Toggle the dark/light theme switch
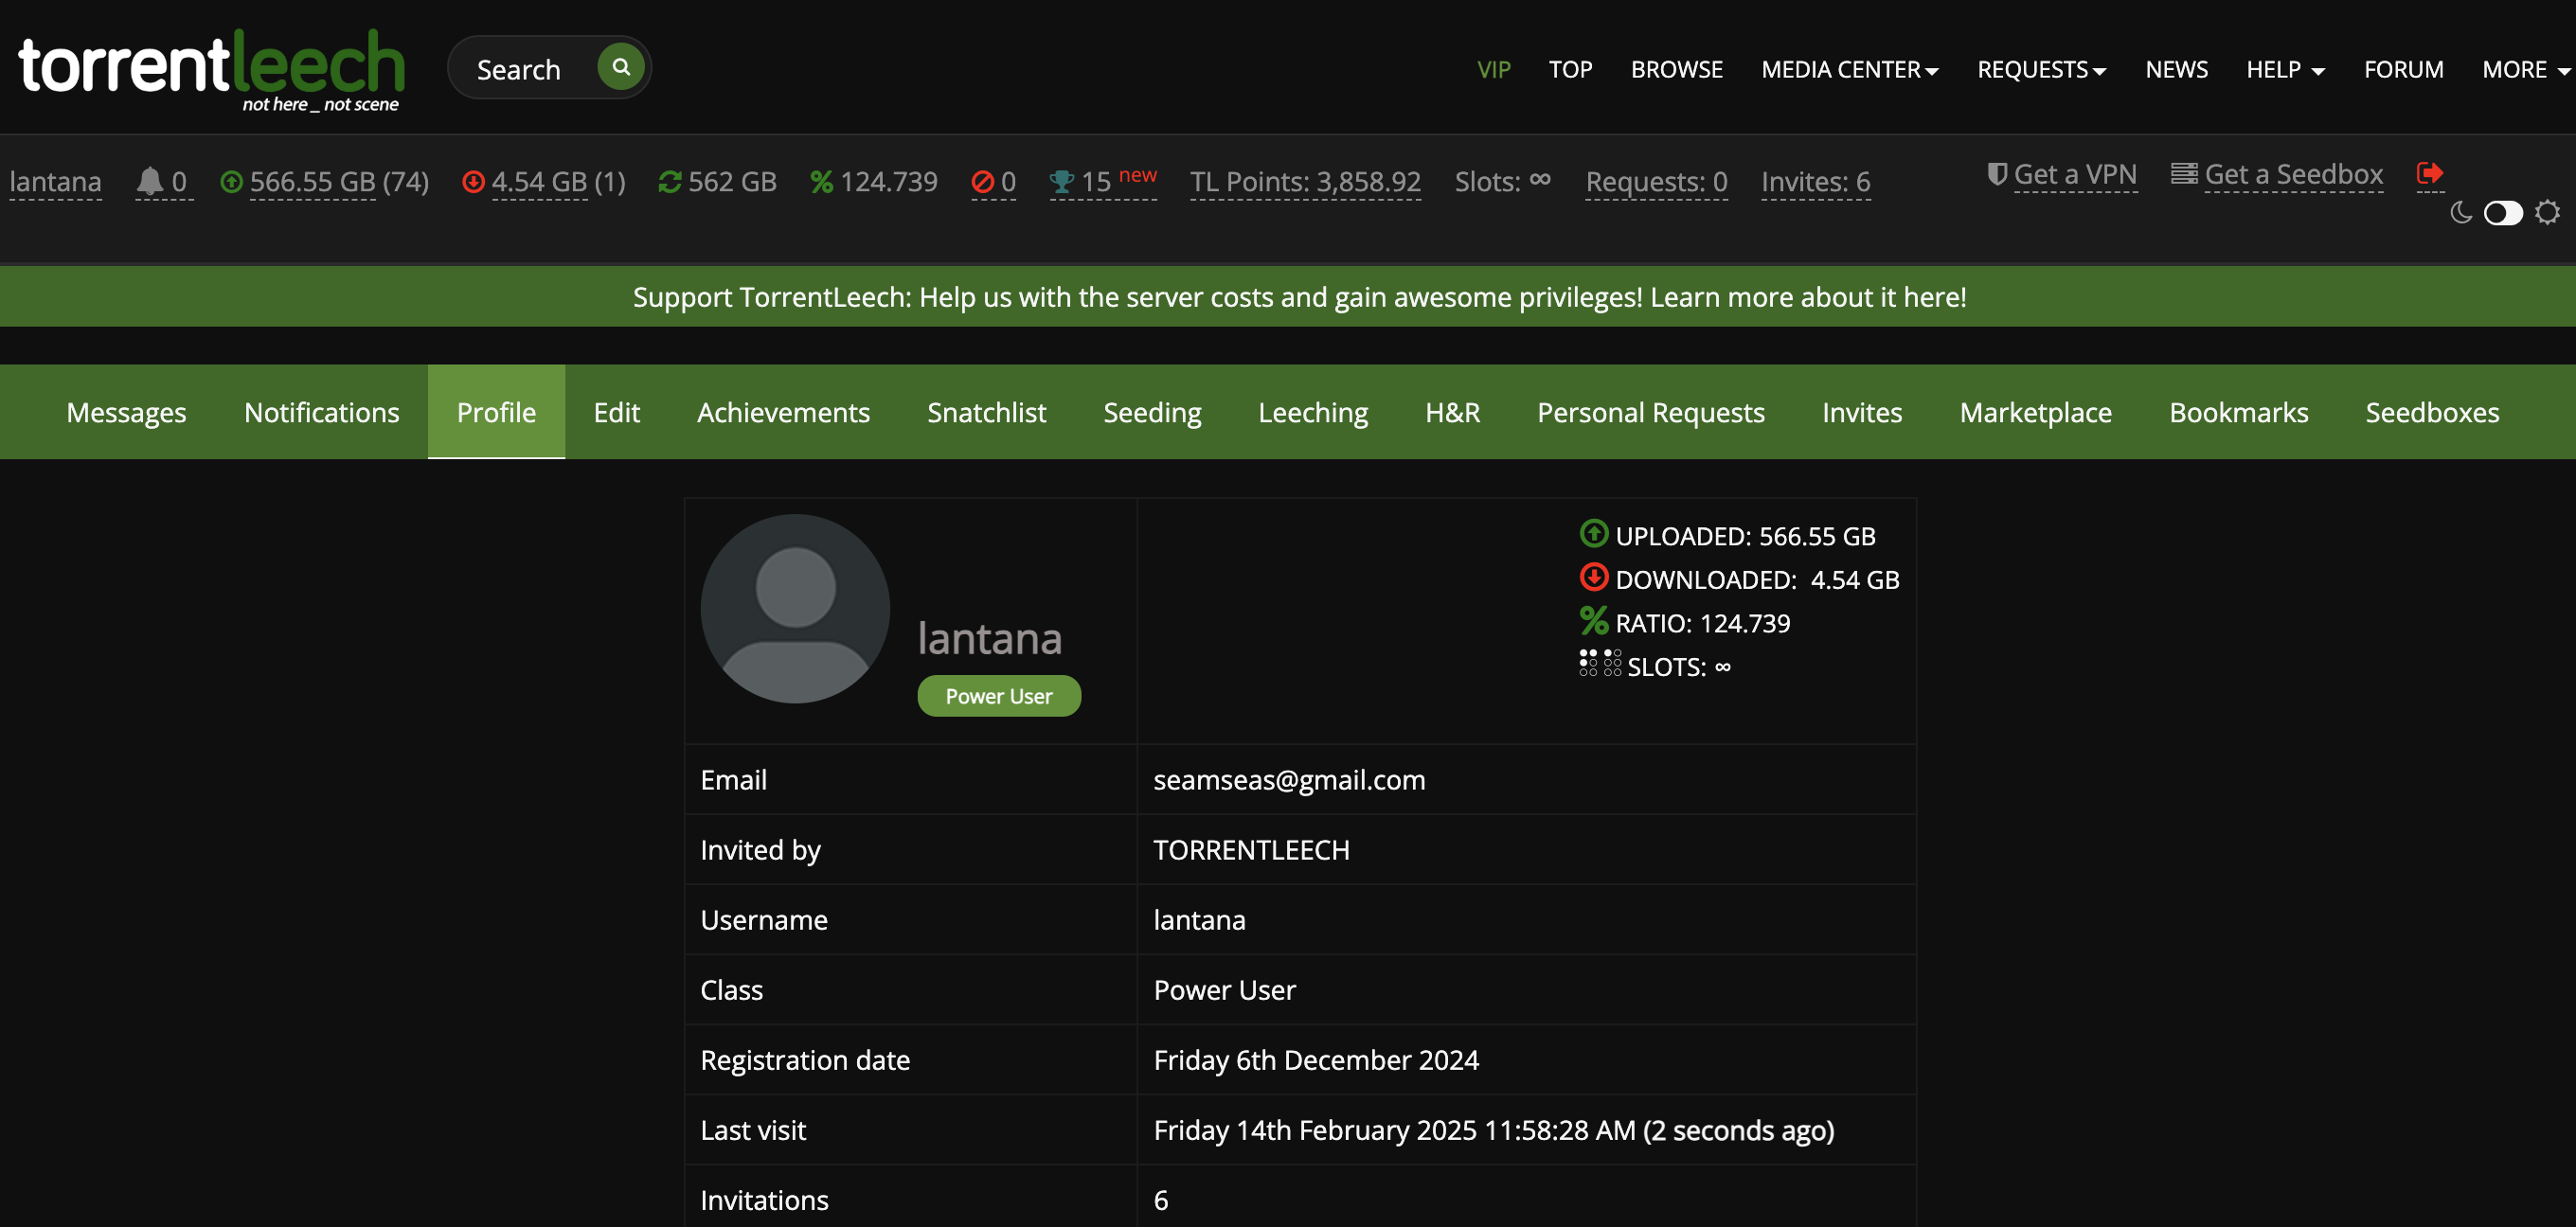This screenshot has height=1227, width=2576. [x=2503, y=213]
